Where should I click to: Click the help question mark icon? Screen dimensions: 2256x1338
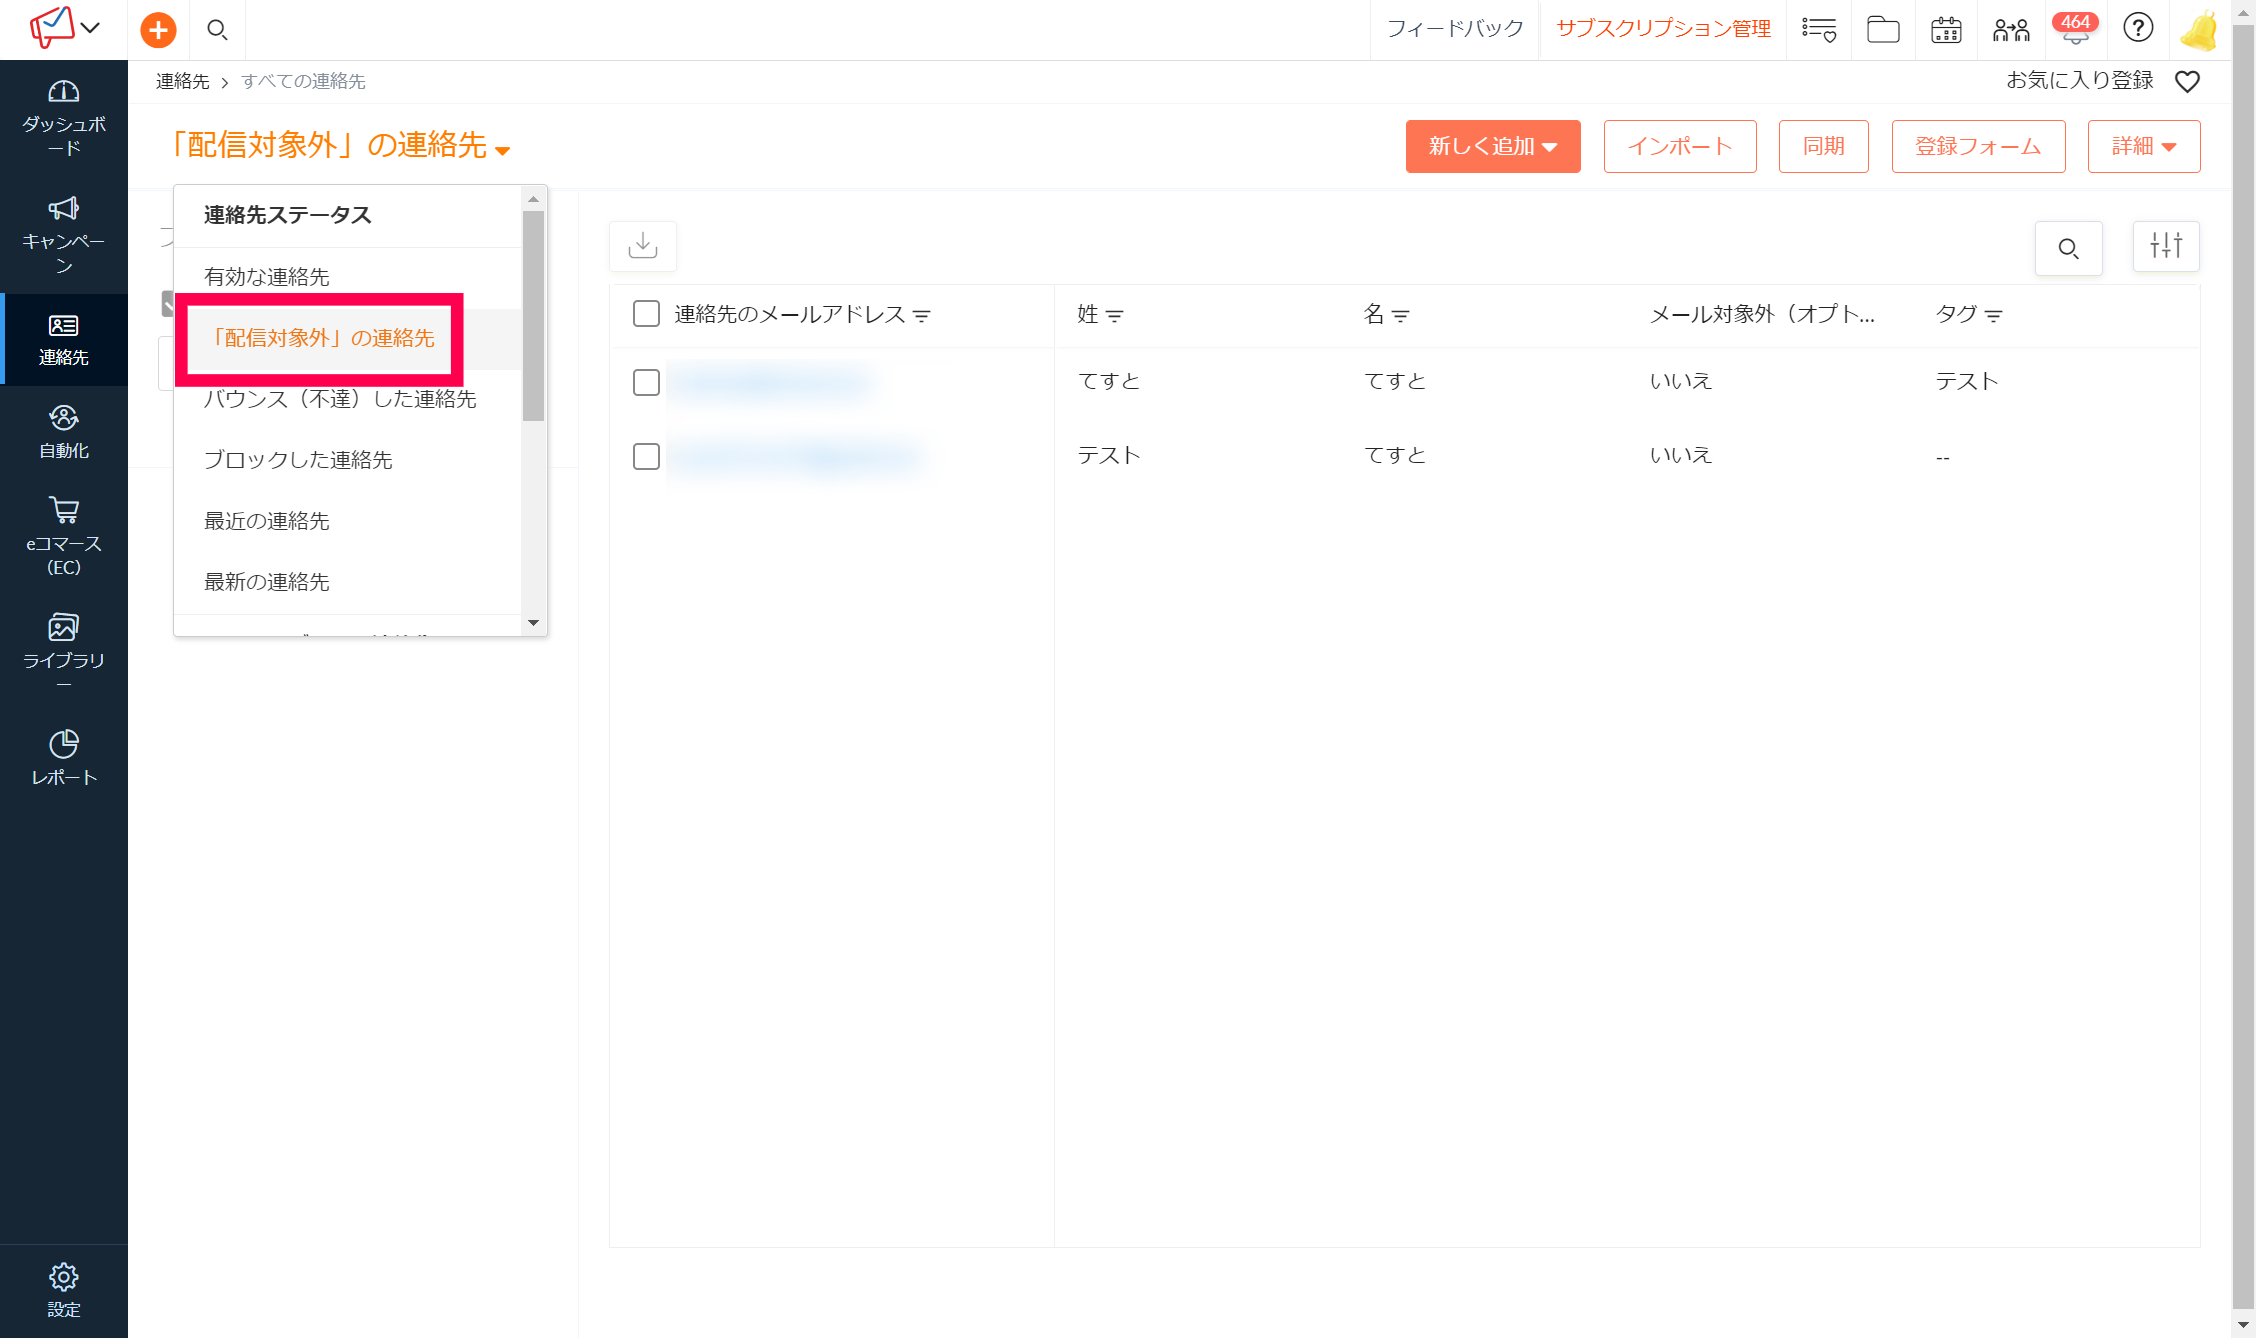tap(2138, 28)
